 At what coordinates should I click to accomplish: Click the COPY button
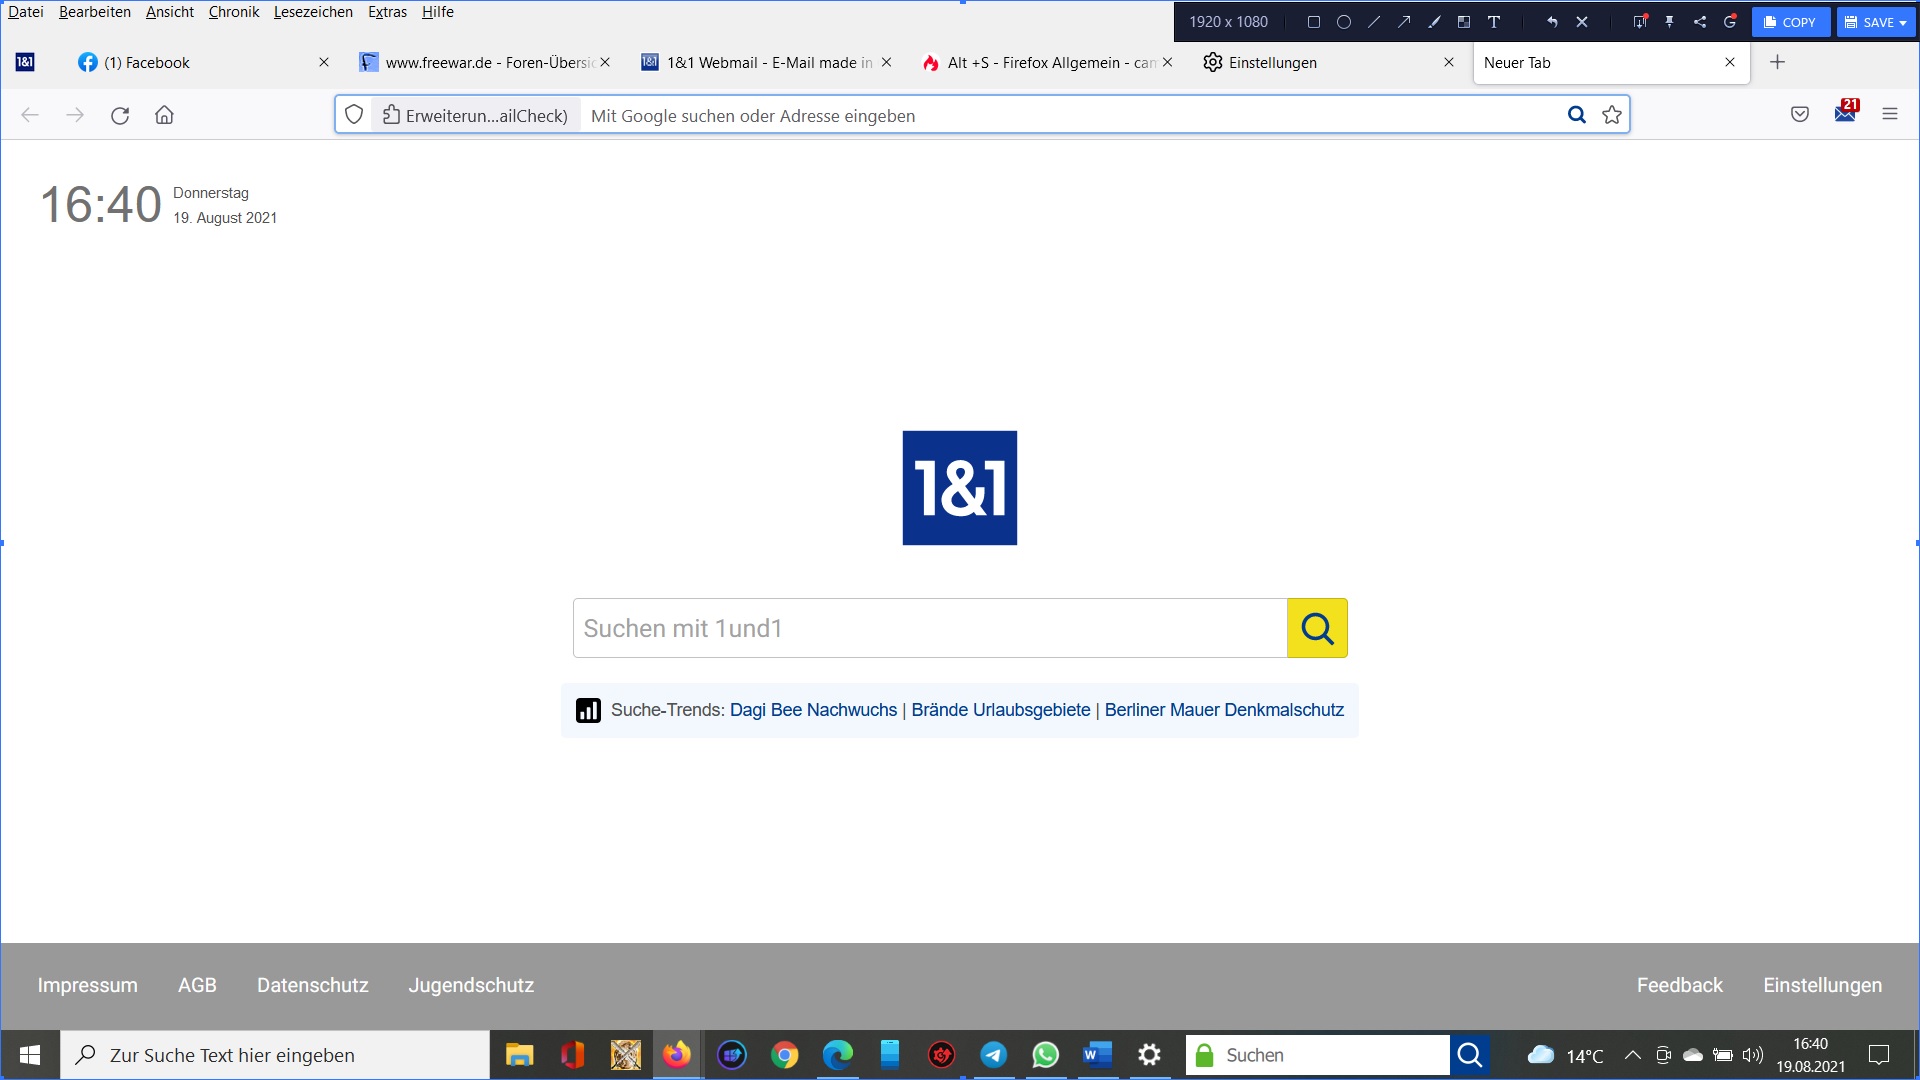(x=1790, y=22)
